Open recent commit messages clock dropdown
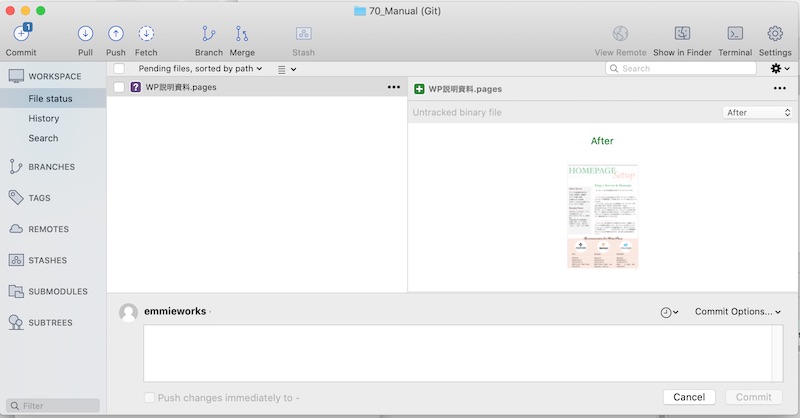 (669, 312)
